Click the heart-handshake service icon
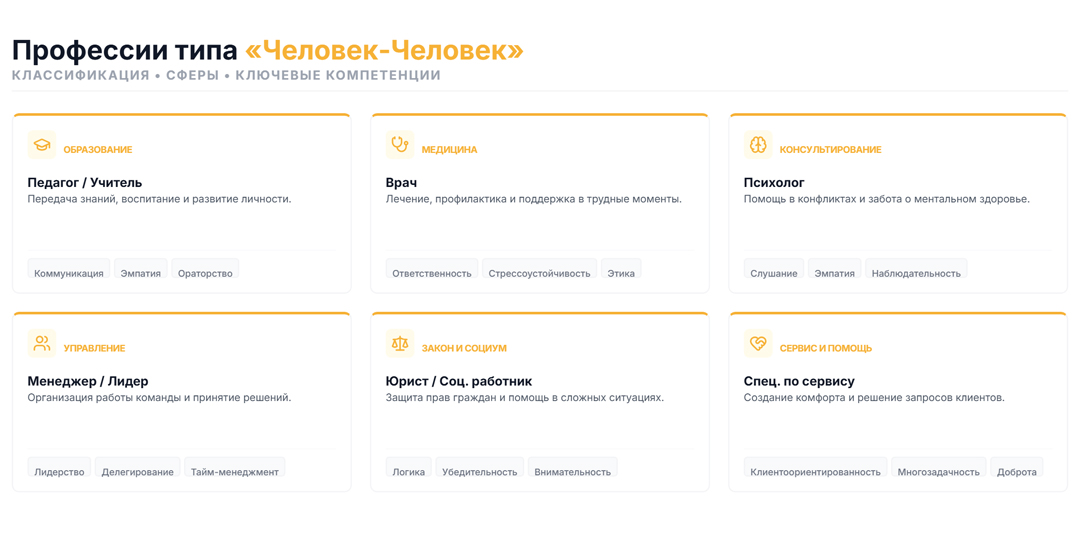Screen dimensions: 1080x539 pyautogui.click(x=757, y=344)
